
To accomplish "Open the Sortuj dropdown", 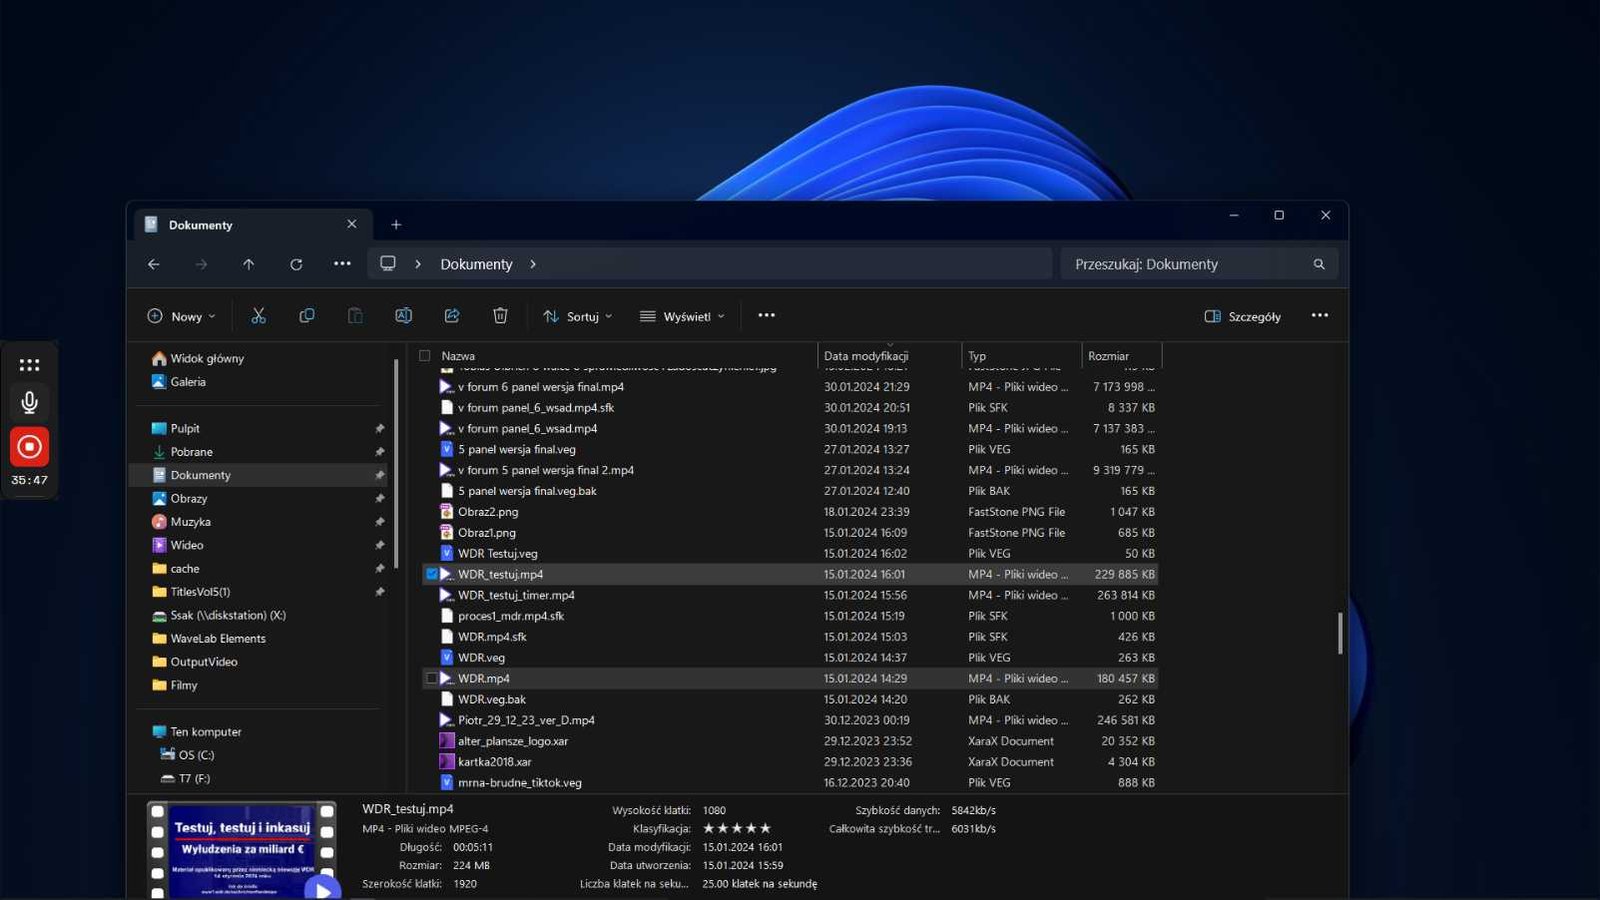I will [577, 316].
